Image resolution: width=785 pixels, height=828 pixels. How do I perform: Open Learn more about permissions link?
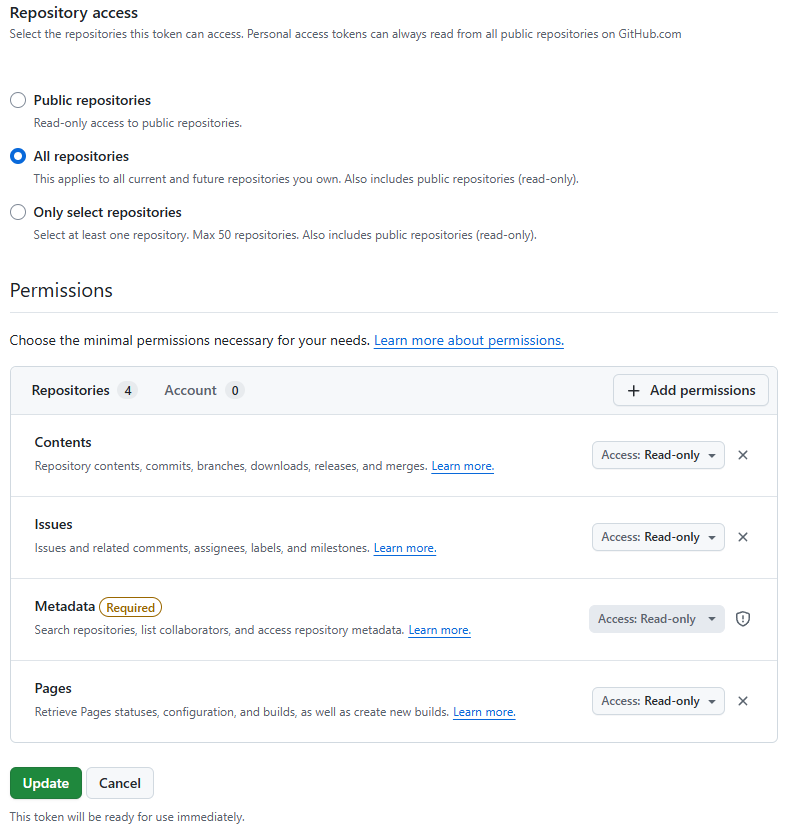point(468,341)
